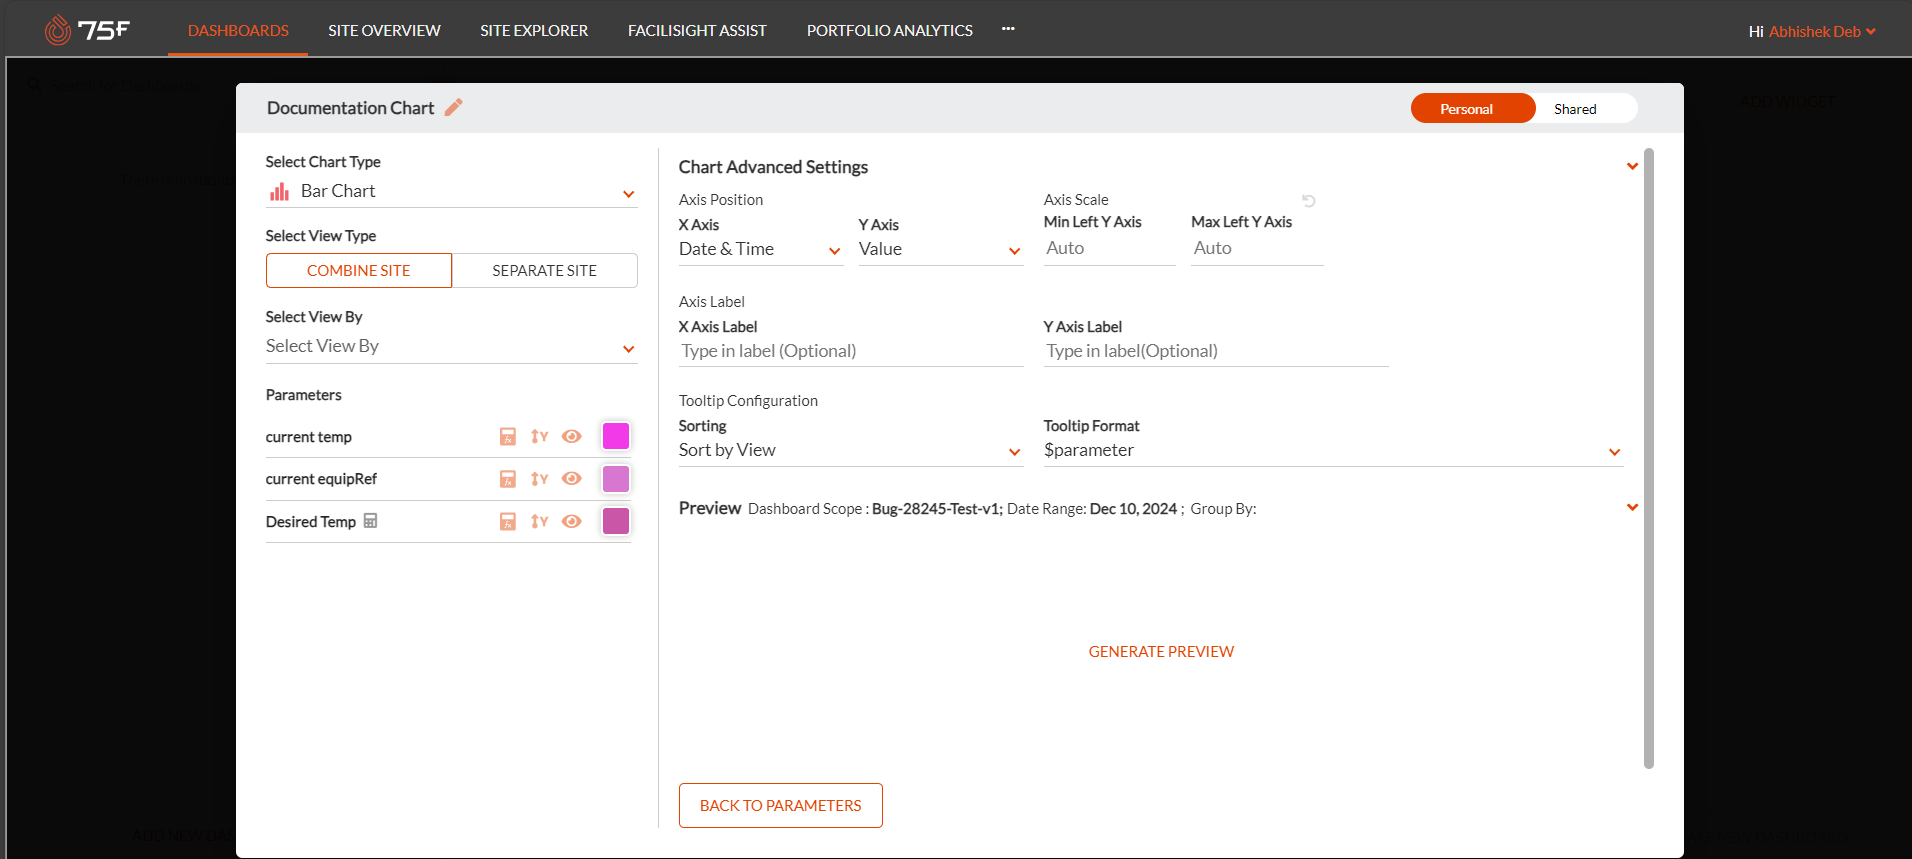The height and width of the screenshot is (859, 1912).
Task: Open the Y Axis Value dropdown
Action: [x=940, y=250]
